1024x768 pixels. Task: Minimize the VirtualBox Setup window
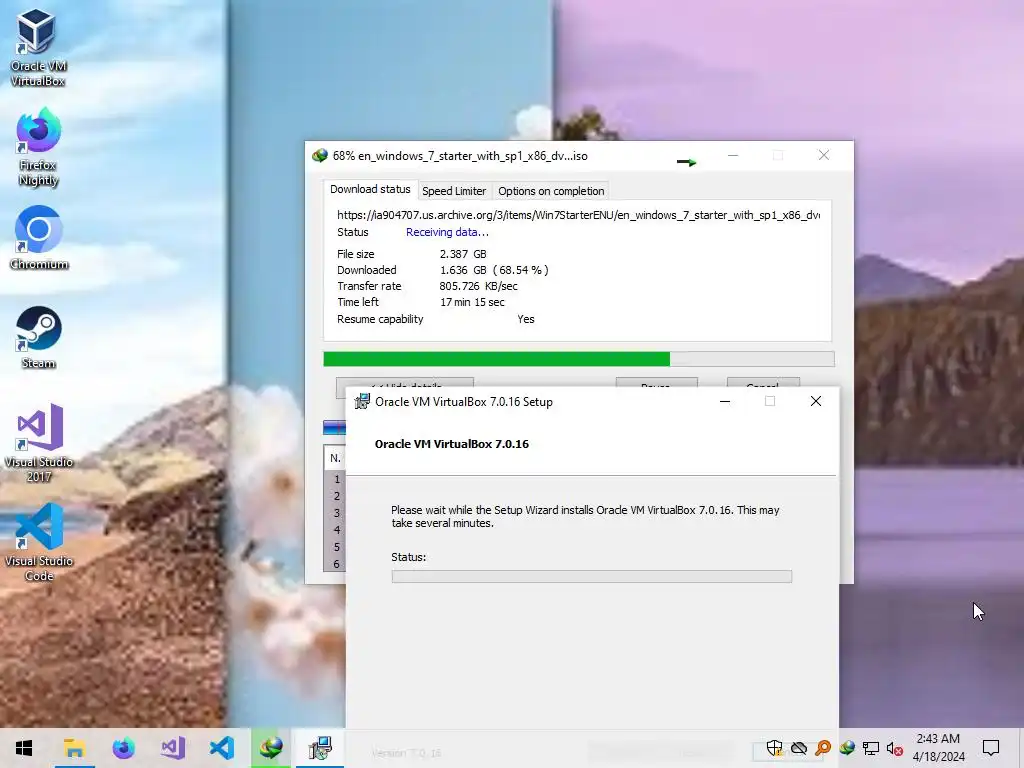click(725, 401)
